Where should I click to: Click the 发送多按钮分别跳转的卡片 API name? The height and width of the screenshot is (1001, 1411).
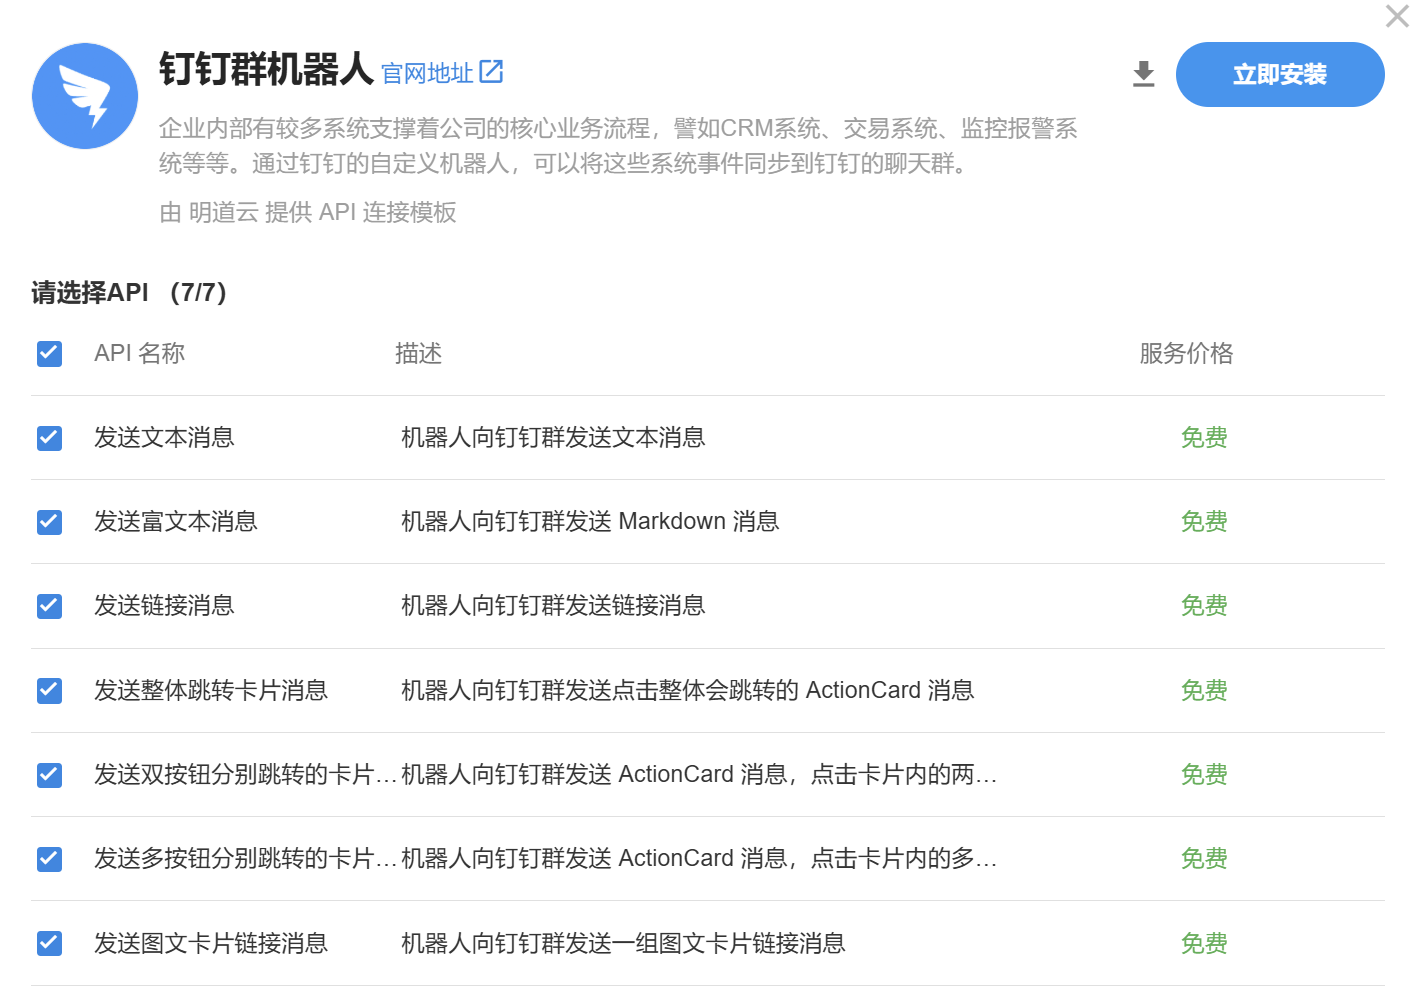click(246, 859)
